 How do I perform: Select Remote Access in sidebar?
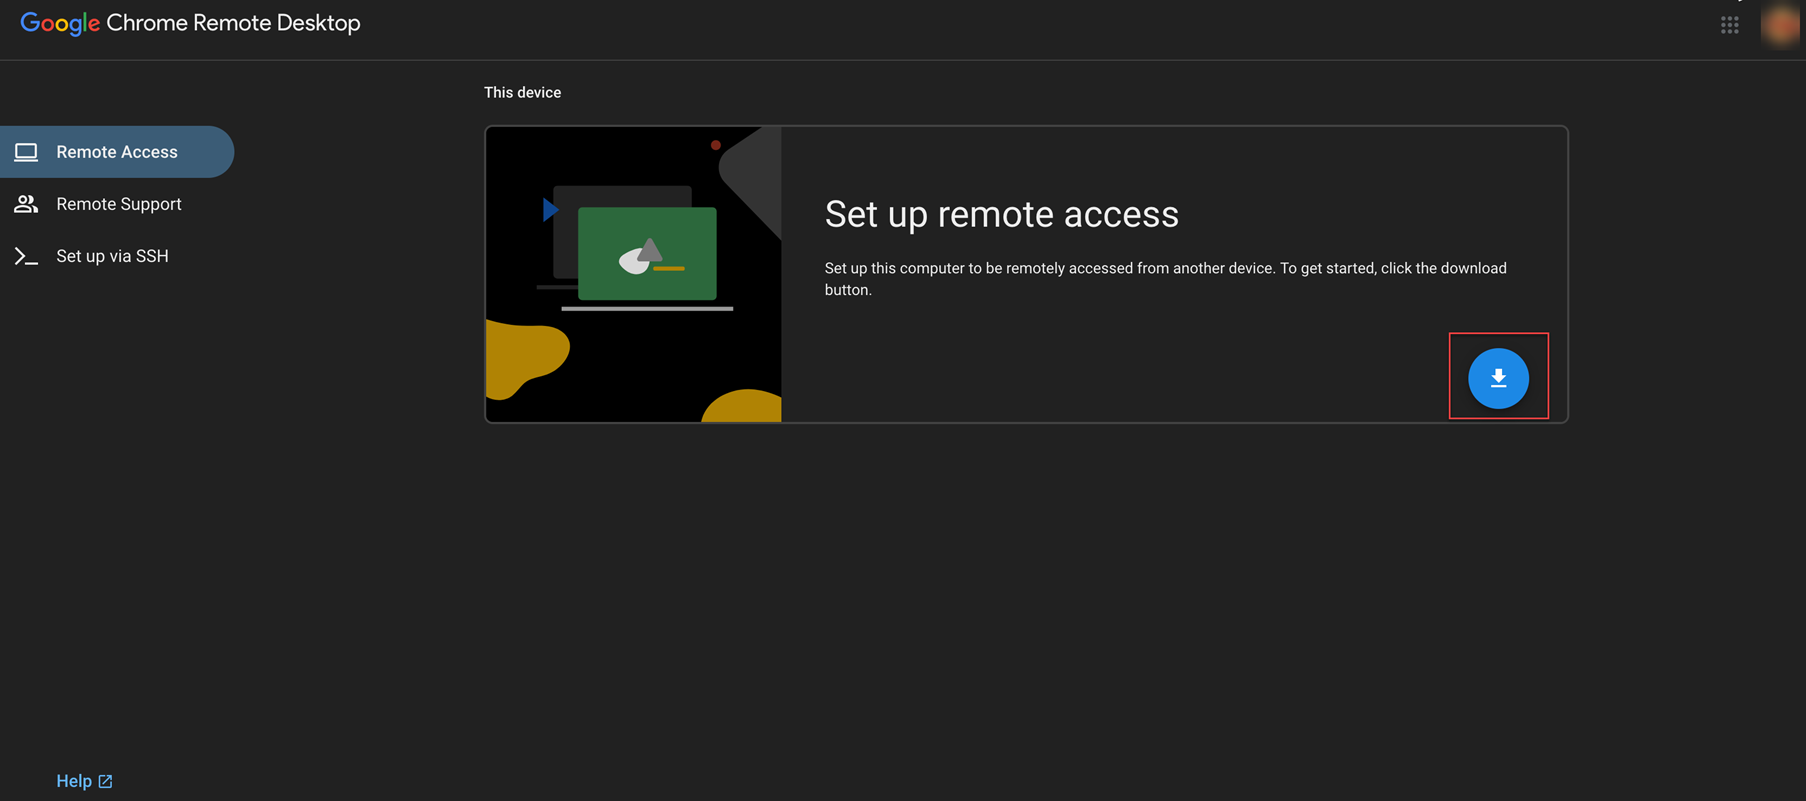click(117, 152)
